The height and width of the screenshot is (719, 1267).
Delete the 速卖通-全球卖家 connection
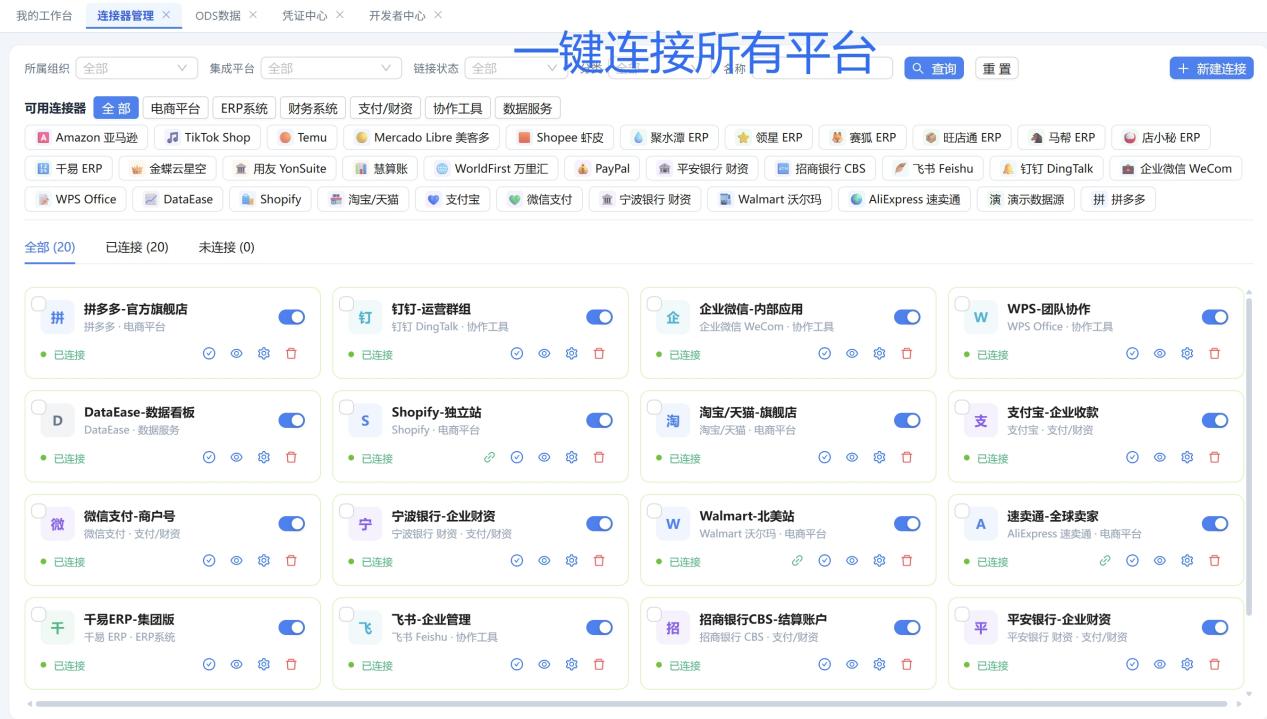tap(1214, 560)
